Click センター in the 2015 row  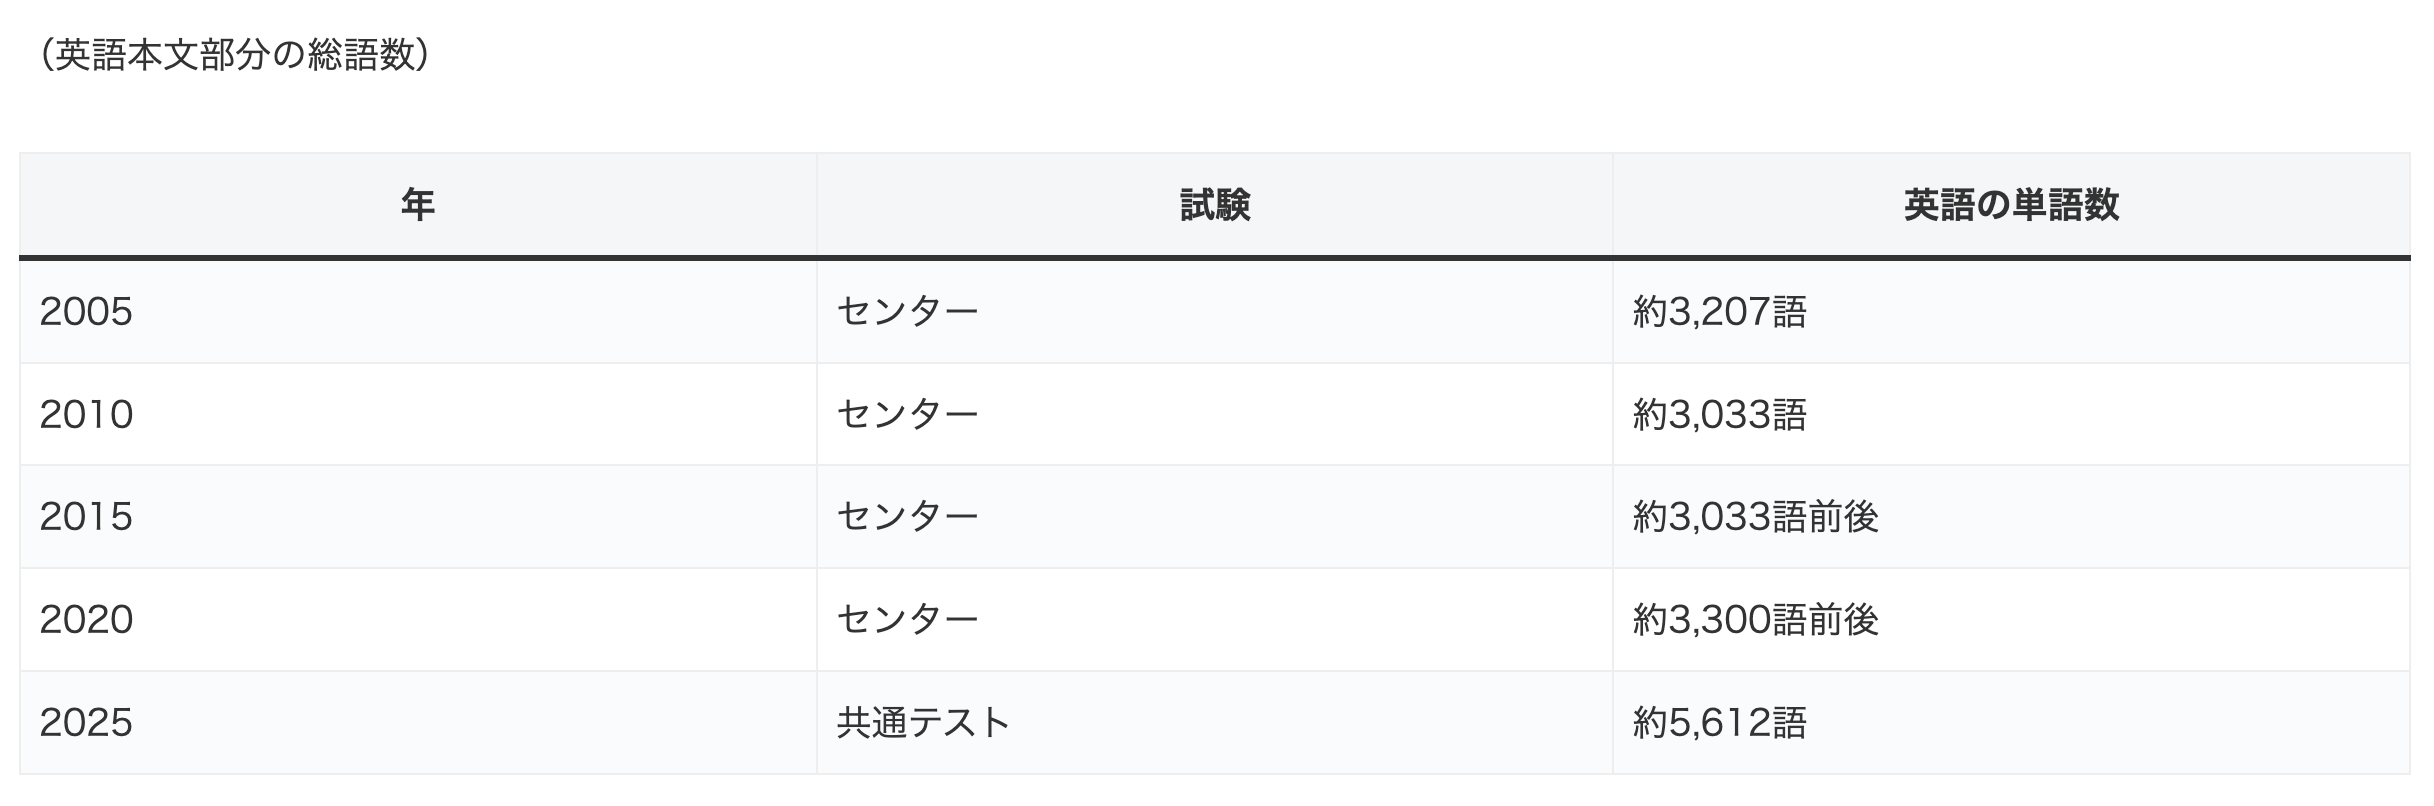pyautogui.click(x=907, y=517)
